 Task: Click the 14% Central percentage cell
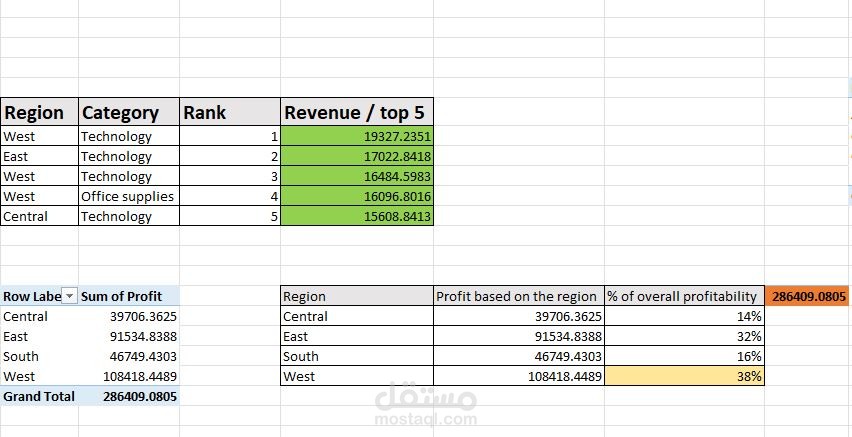point(684,316)
